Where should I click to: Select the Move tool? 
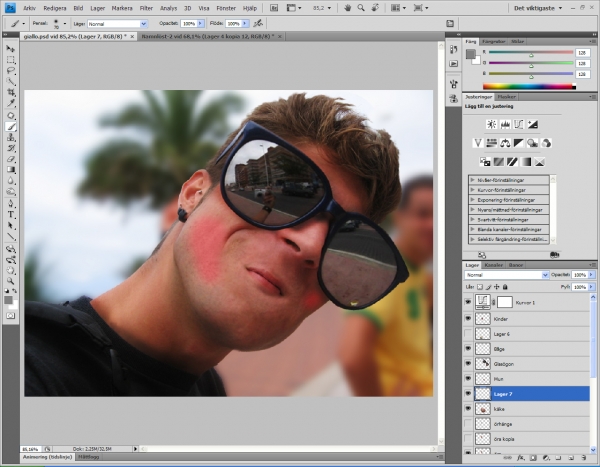coord(11,49)
